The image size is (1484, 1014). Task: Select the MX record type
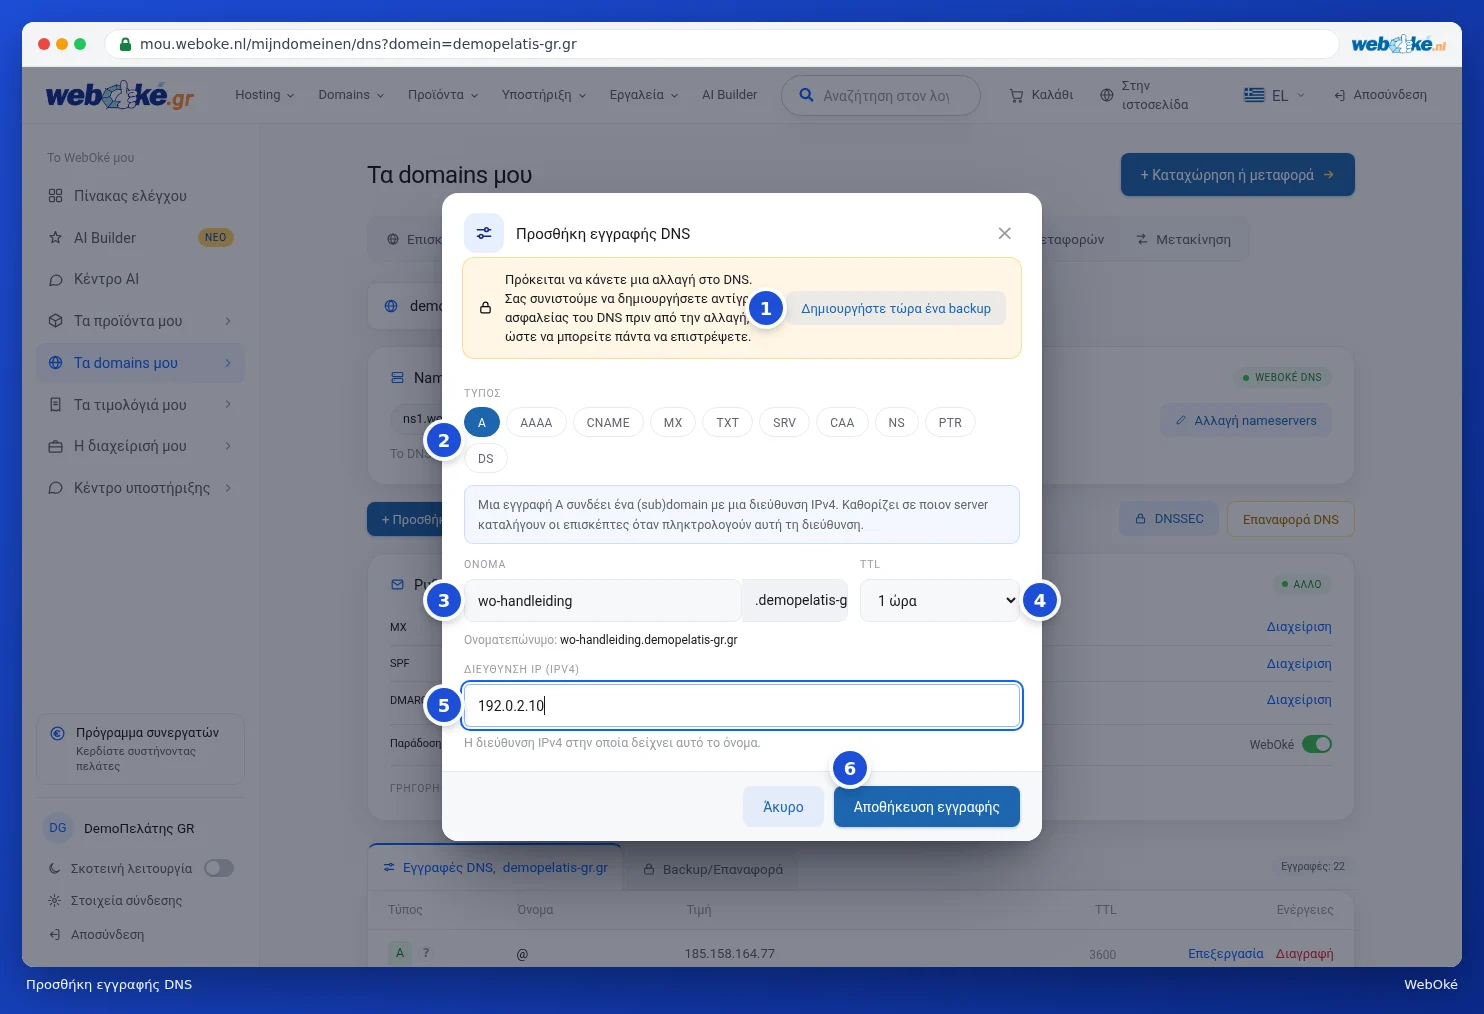coord(673,423)
